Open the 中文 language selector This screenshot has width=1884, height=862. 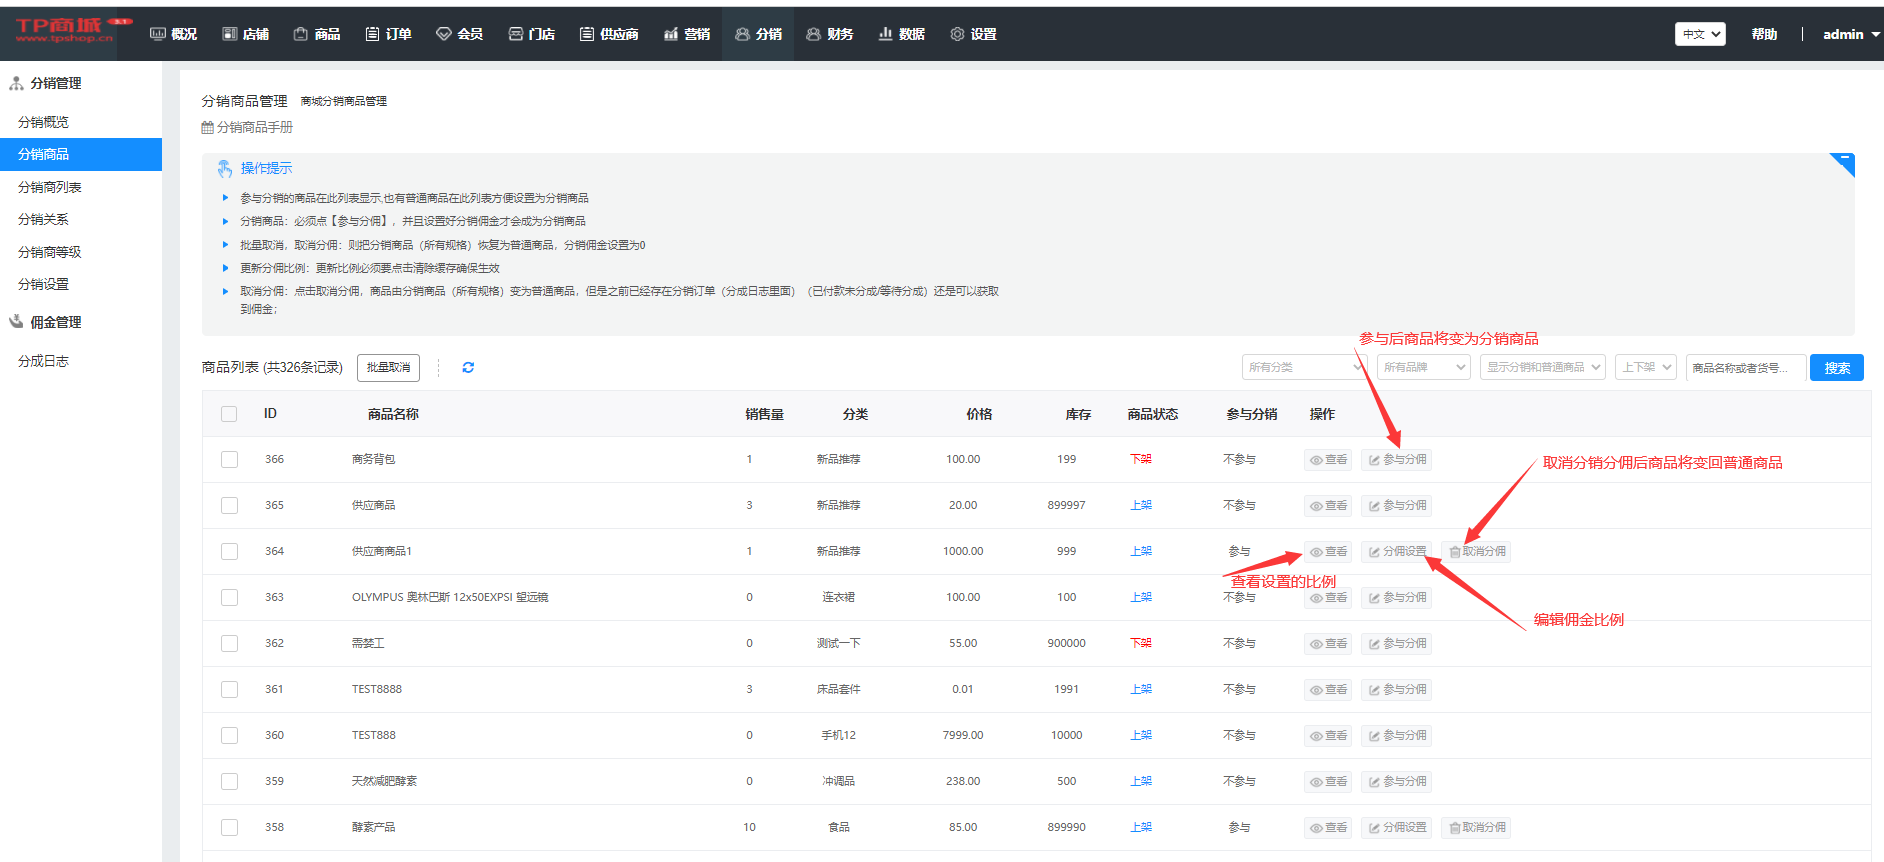click(1700, 34)
